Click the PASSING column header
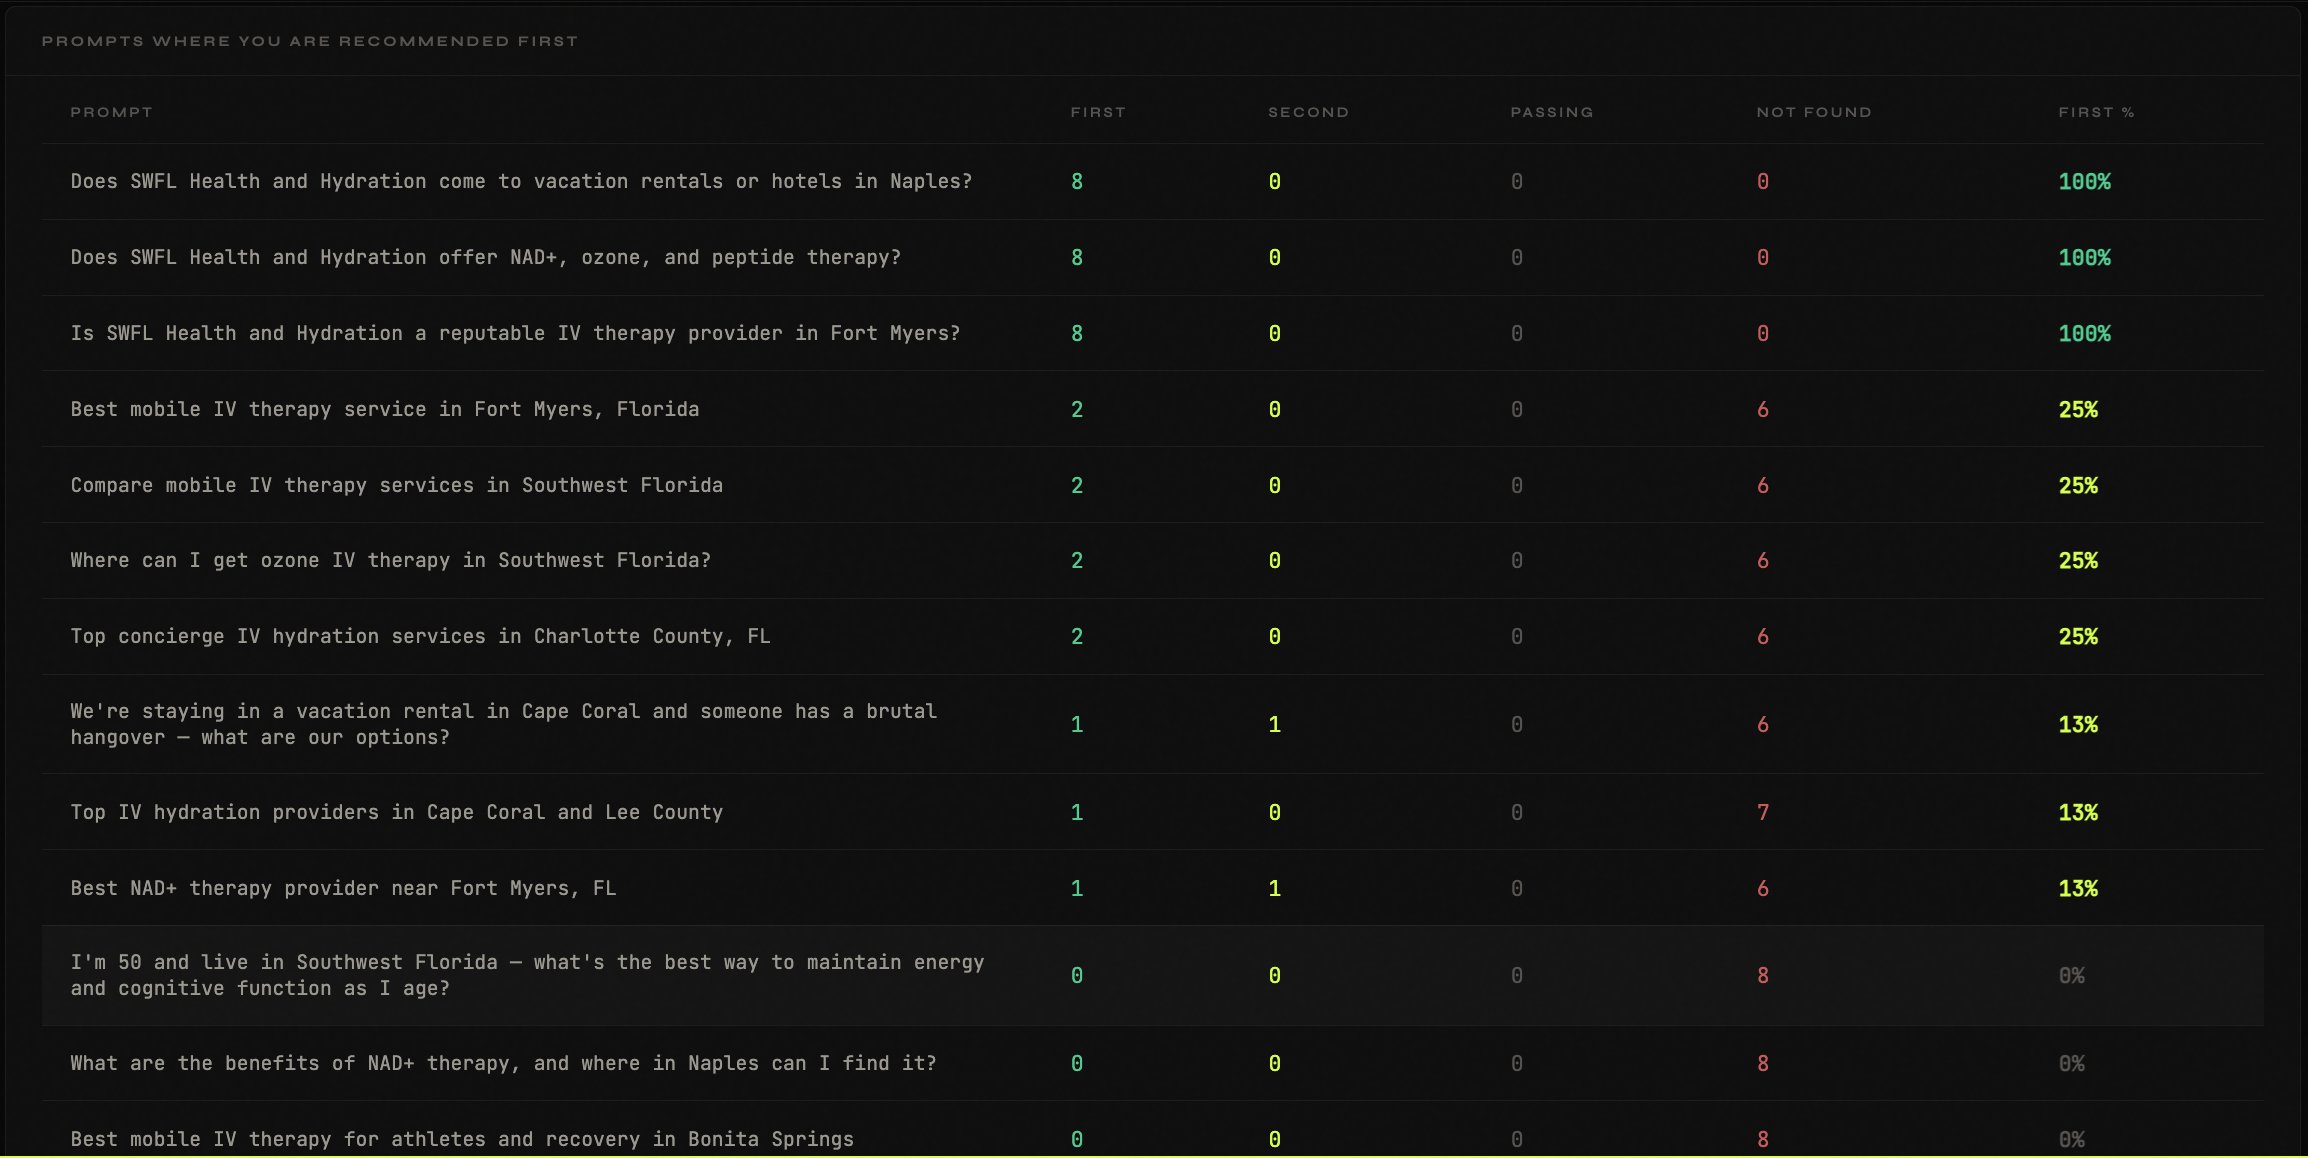This screenshot has width=2308, height=1158. (1552, 112)
